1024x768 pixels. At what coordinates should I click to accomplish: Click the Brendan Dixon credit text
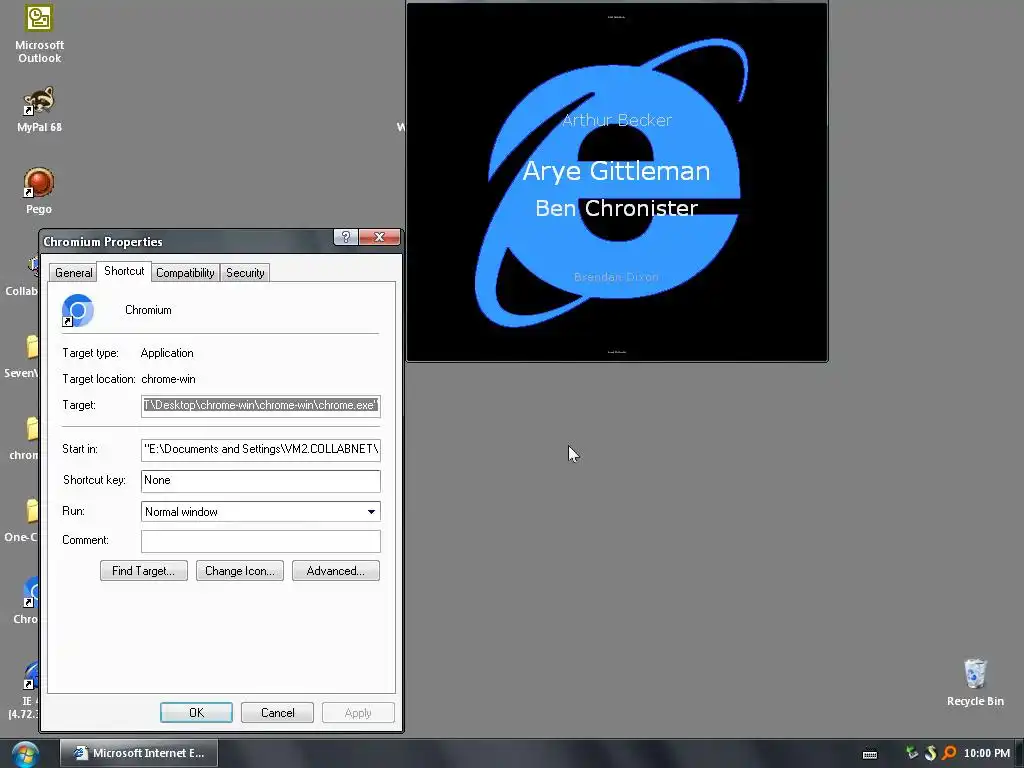[x=616, y=277]
